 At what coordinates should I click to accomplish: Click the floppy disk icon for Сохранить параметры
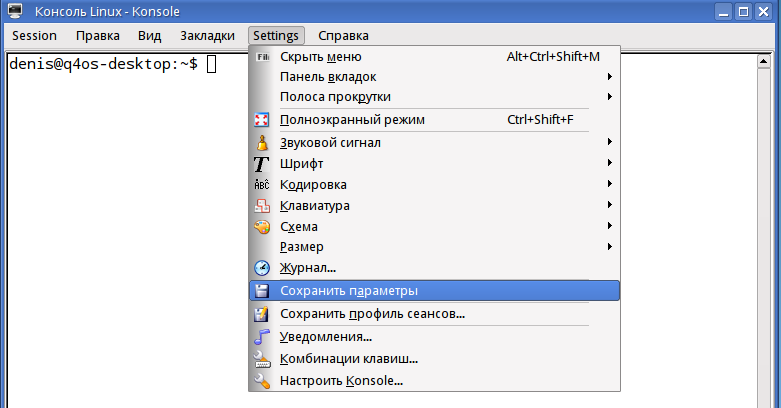click(262, 291)
